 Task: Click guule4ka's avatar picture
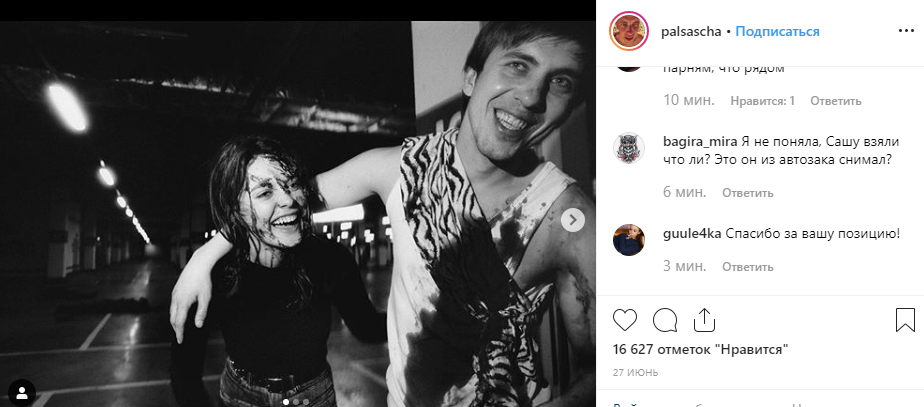click(629, 241)
